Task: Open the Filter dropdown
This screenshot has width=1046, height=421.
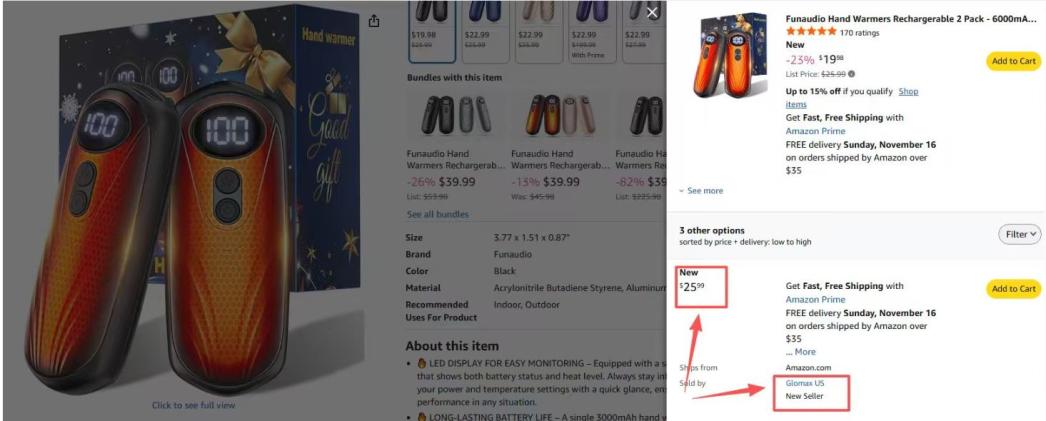Action: (1019, 235)
